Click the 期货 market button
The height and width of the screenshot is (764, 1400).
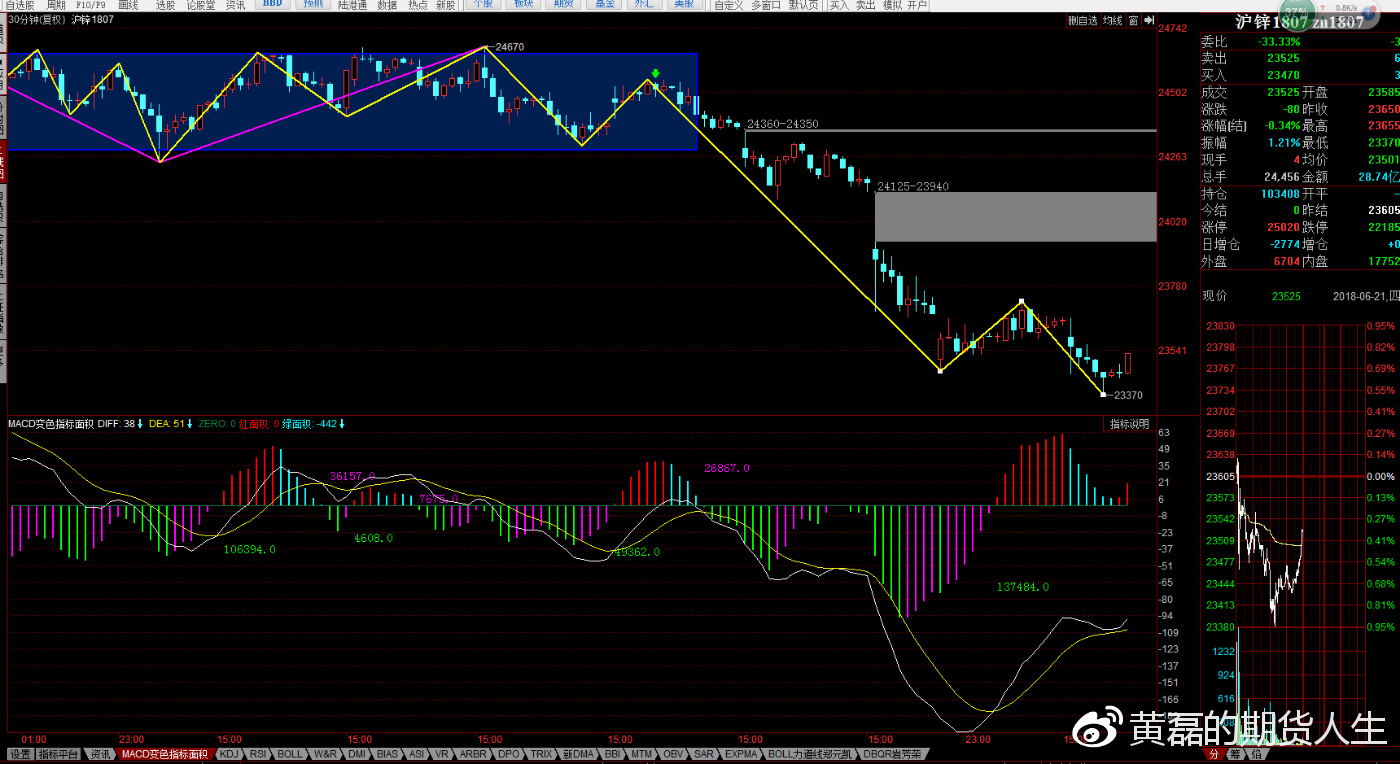point(563,5)
